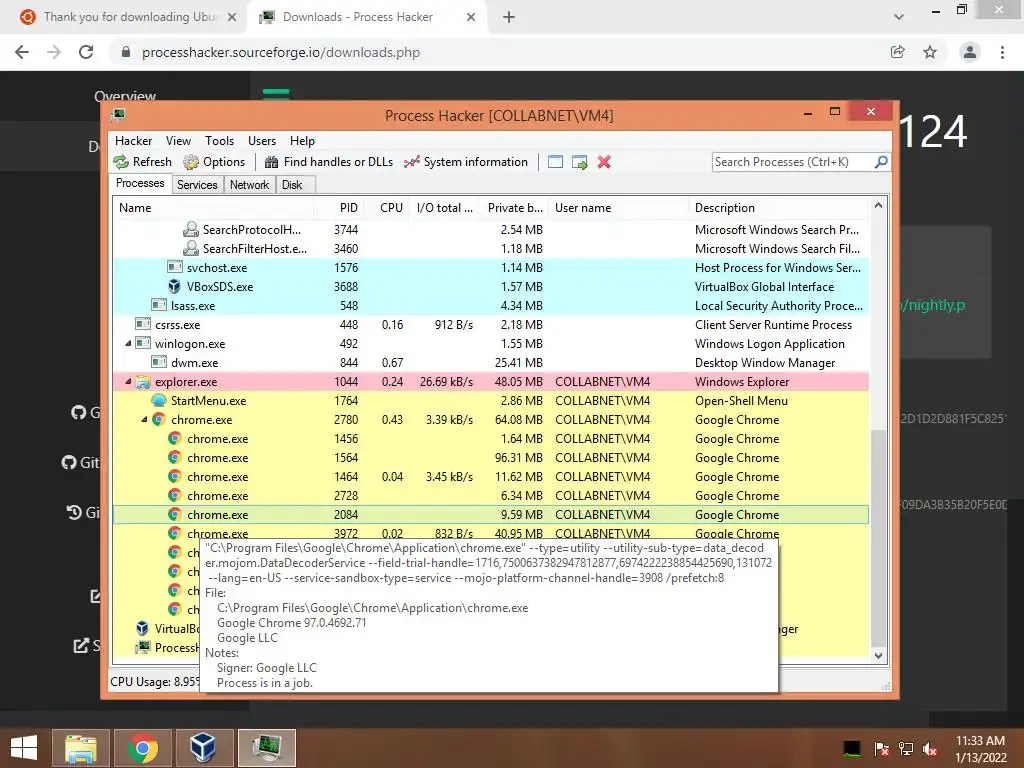Select the explorer.exe folder icon

coord(143,381)
